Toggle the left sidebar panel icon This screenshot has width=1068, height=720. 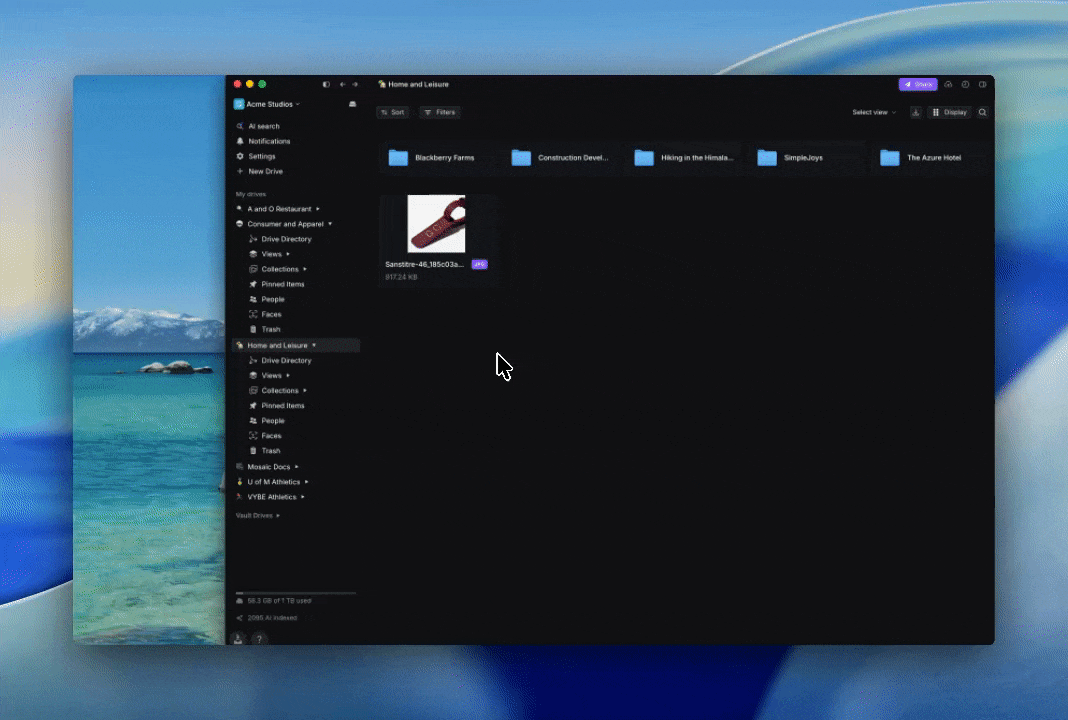point(326,85)
